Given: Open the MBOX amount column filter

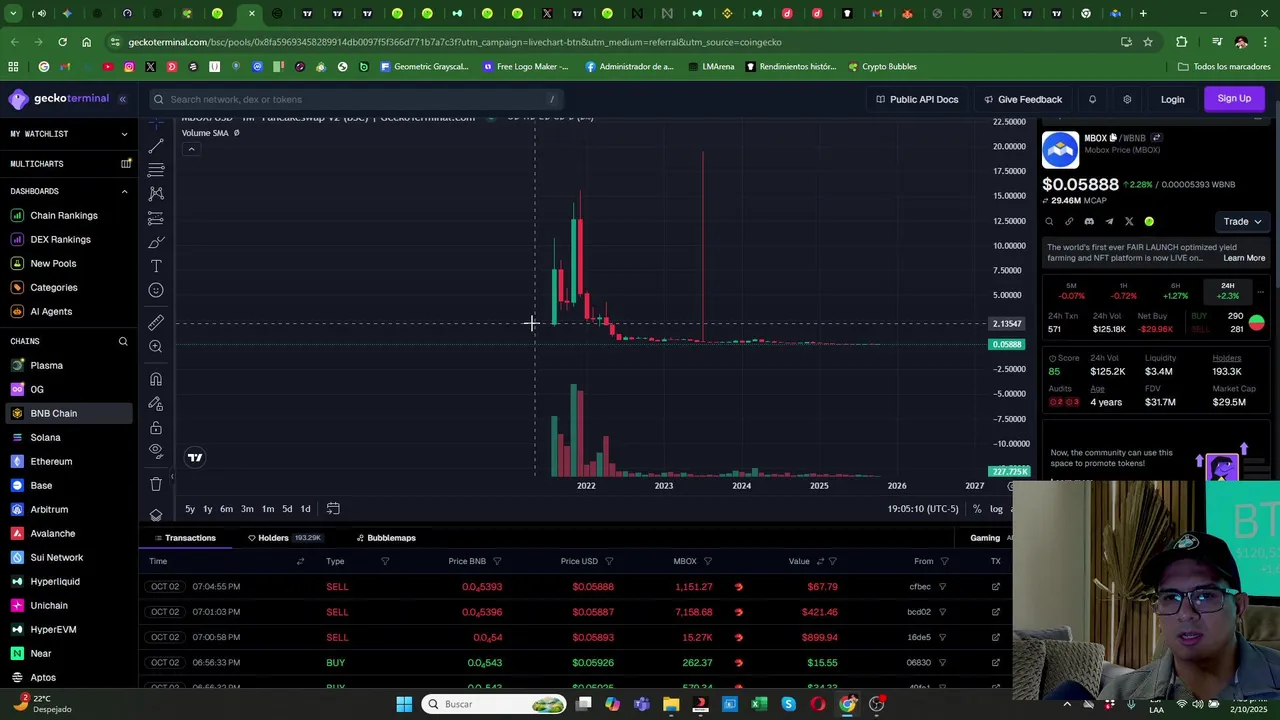Looking at the screenshot, I should (x=707, y=562).
